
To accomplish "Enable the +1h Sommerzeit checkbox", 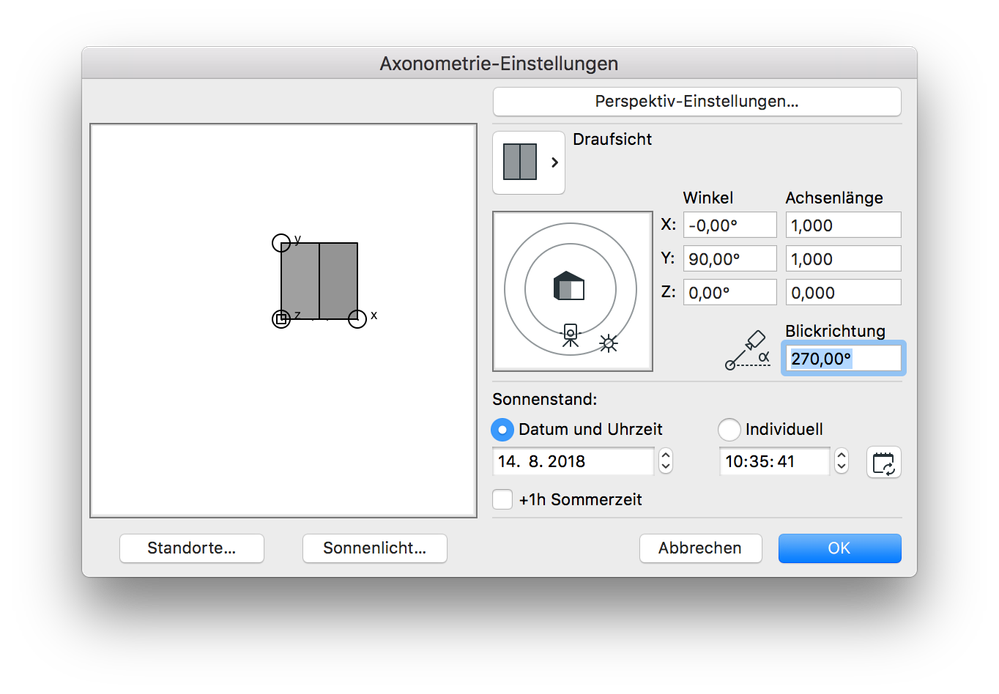I will coord(502,499).
